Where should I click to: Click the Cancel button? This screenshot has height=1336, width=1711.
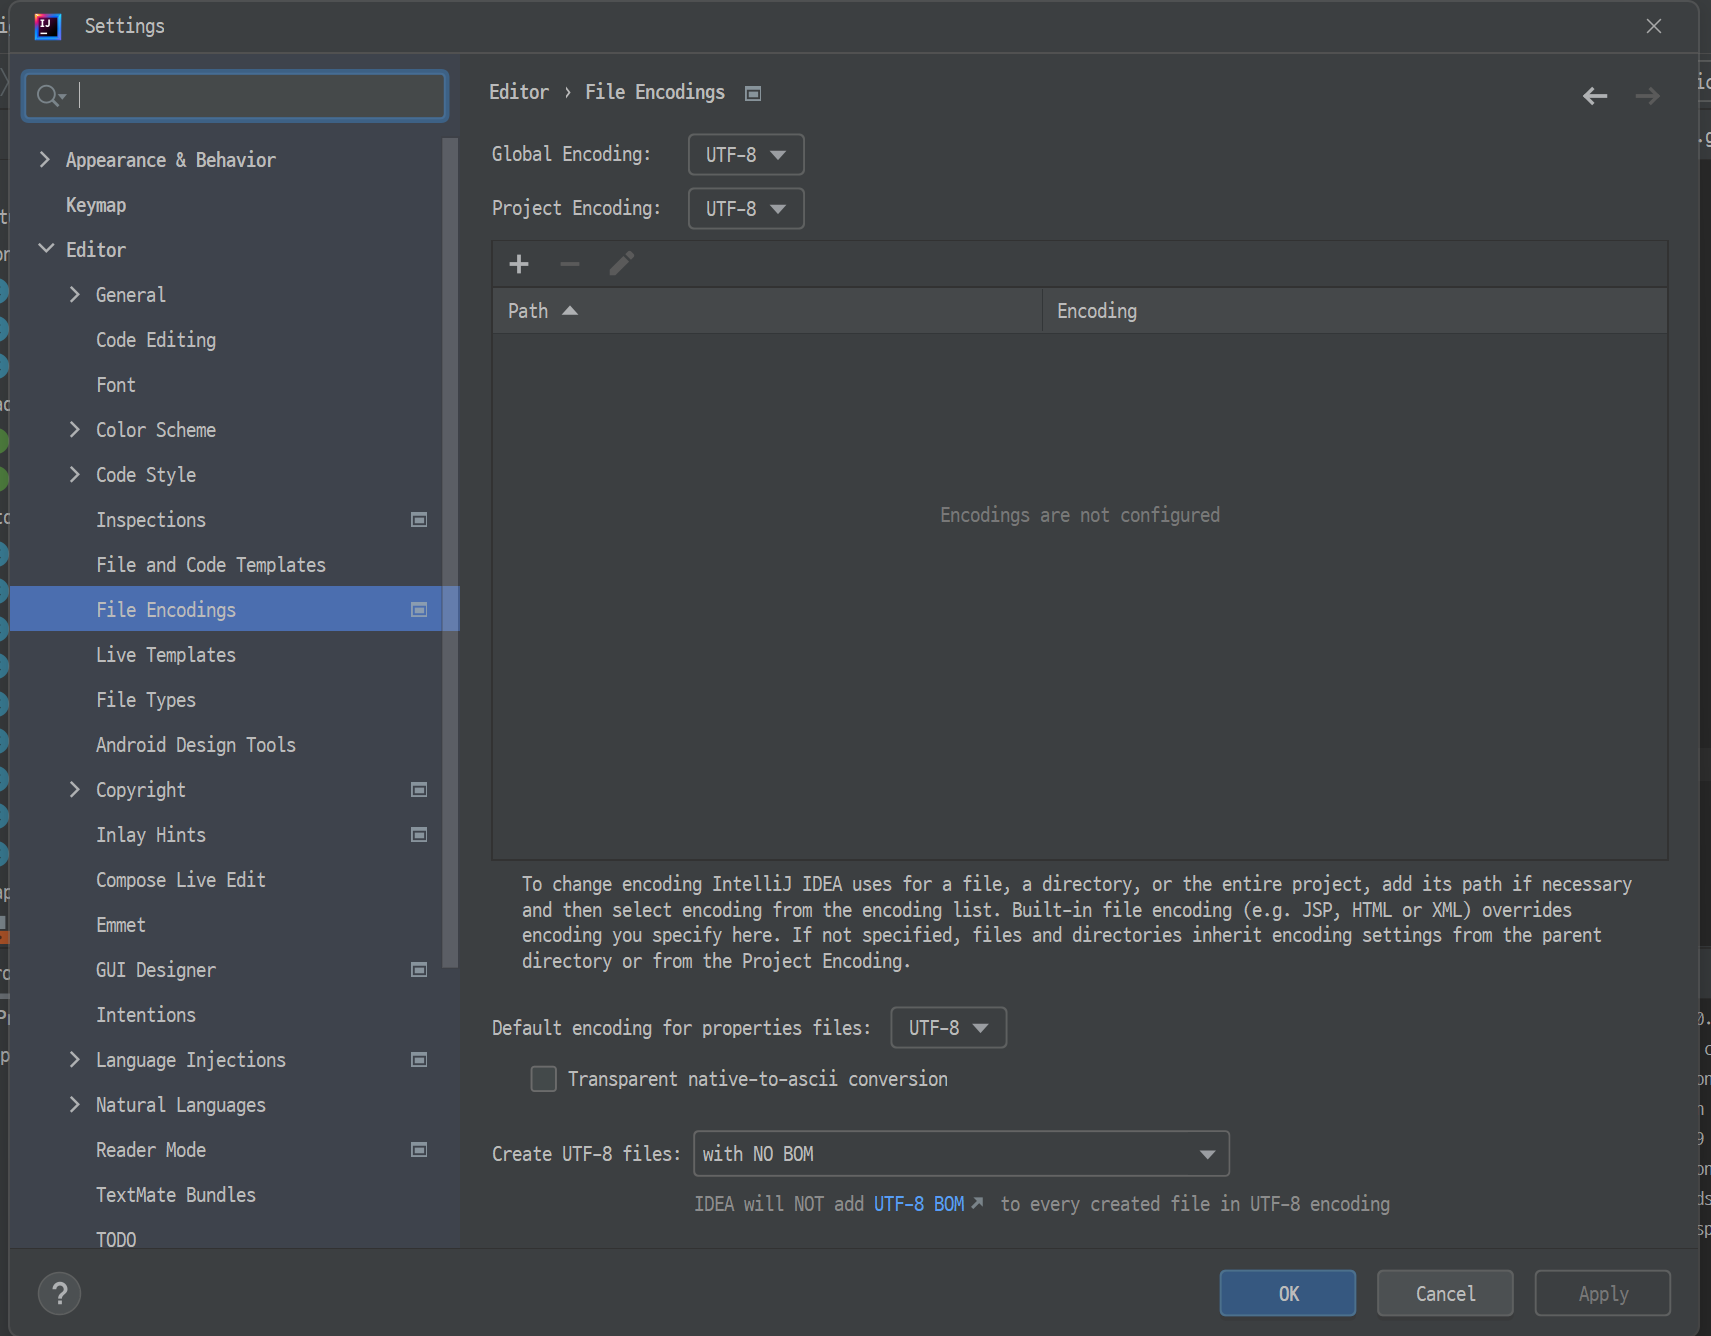coord(1445,1293)
